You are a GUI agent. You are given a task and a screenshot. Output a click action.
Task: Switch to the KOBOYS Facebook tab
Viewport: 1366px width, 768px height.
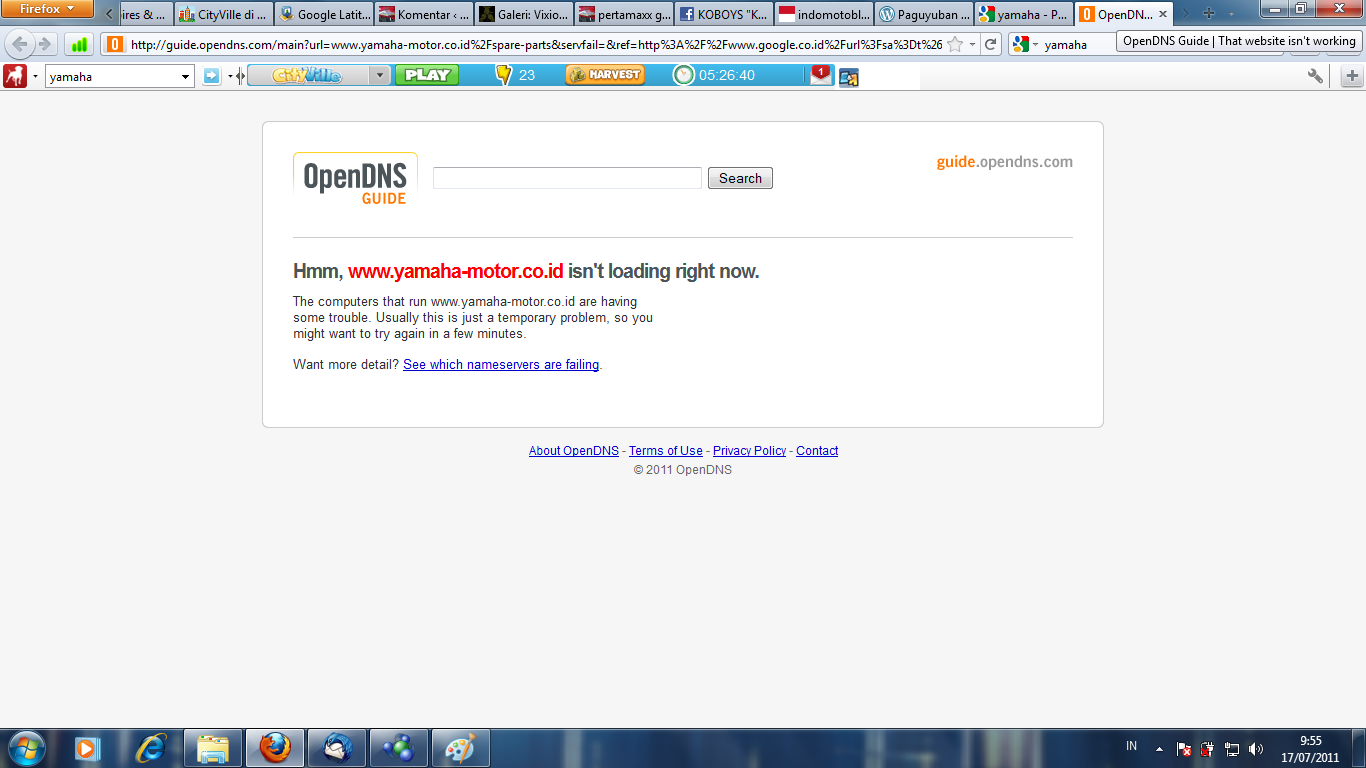tap(724, 15)
